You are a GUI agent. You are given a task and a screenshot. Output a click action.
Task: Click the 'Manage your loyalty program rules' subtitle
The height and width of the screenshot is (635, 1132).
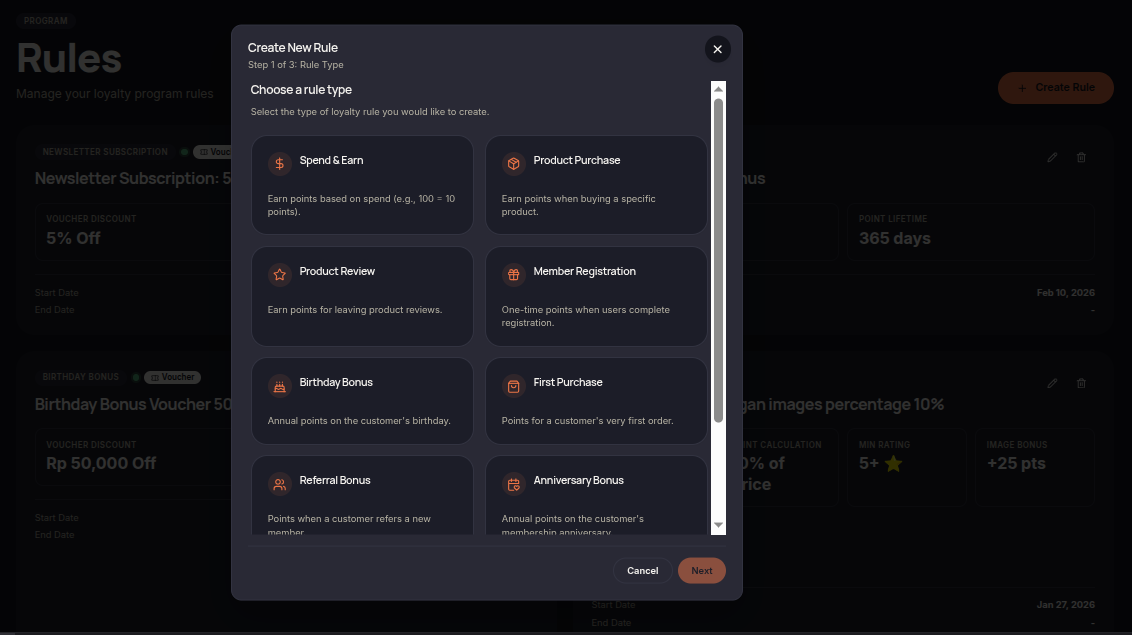(x=115, y=94)
